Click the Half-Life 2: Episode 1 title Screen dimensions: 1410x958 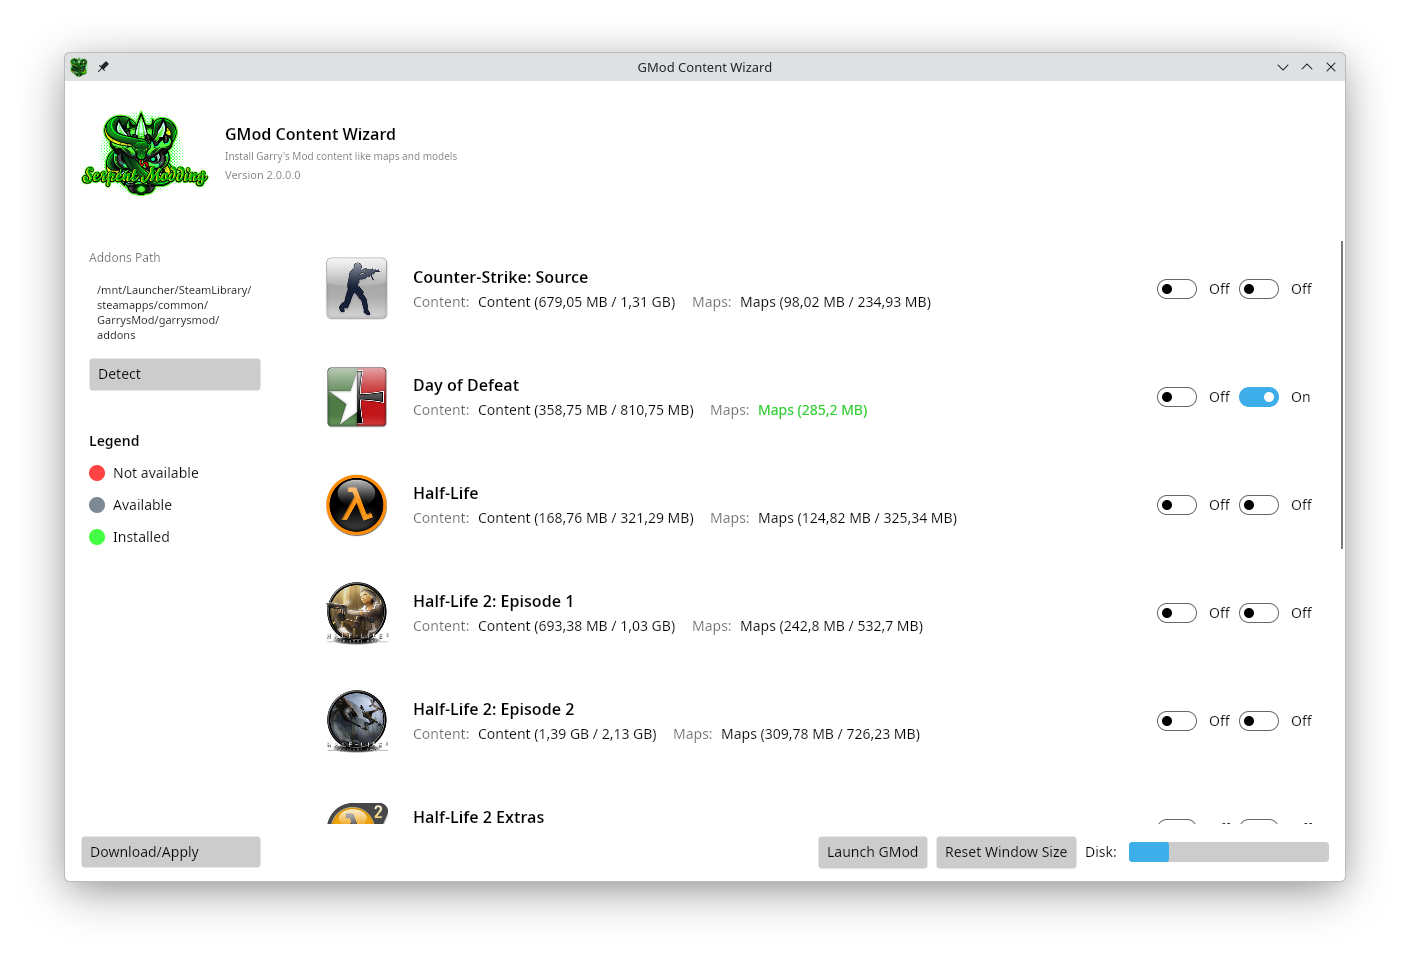click(x=493, y=601)
